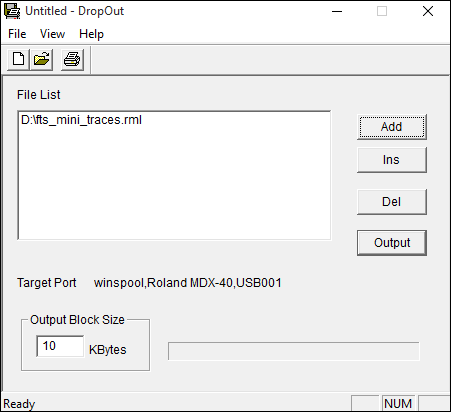Image resolution: width=451 pixels, height=412 pixels.
Task: Click the Print toolbar icon
Action: [x=72, y=60]
